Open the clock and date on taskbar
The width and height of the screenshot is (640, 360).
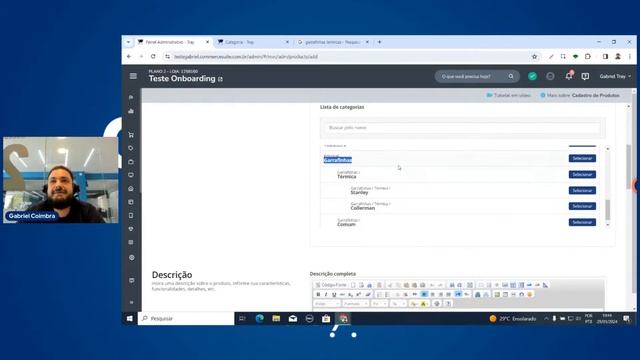(x=607, y=318)
